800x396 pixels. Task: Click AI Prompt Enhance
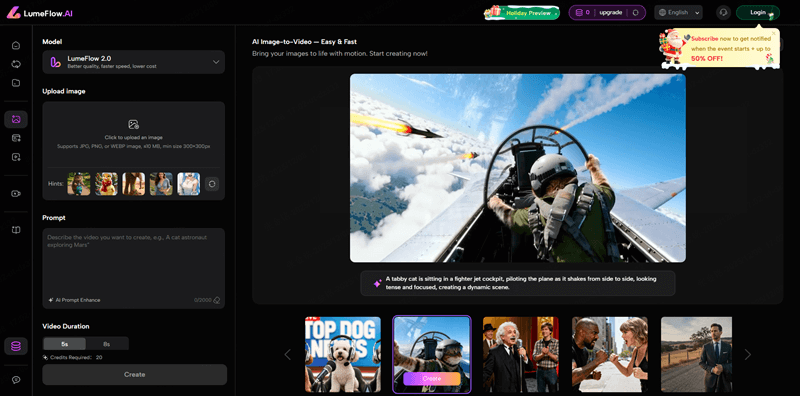click(74, 300)
